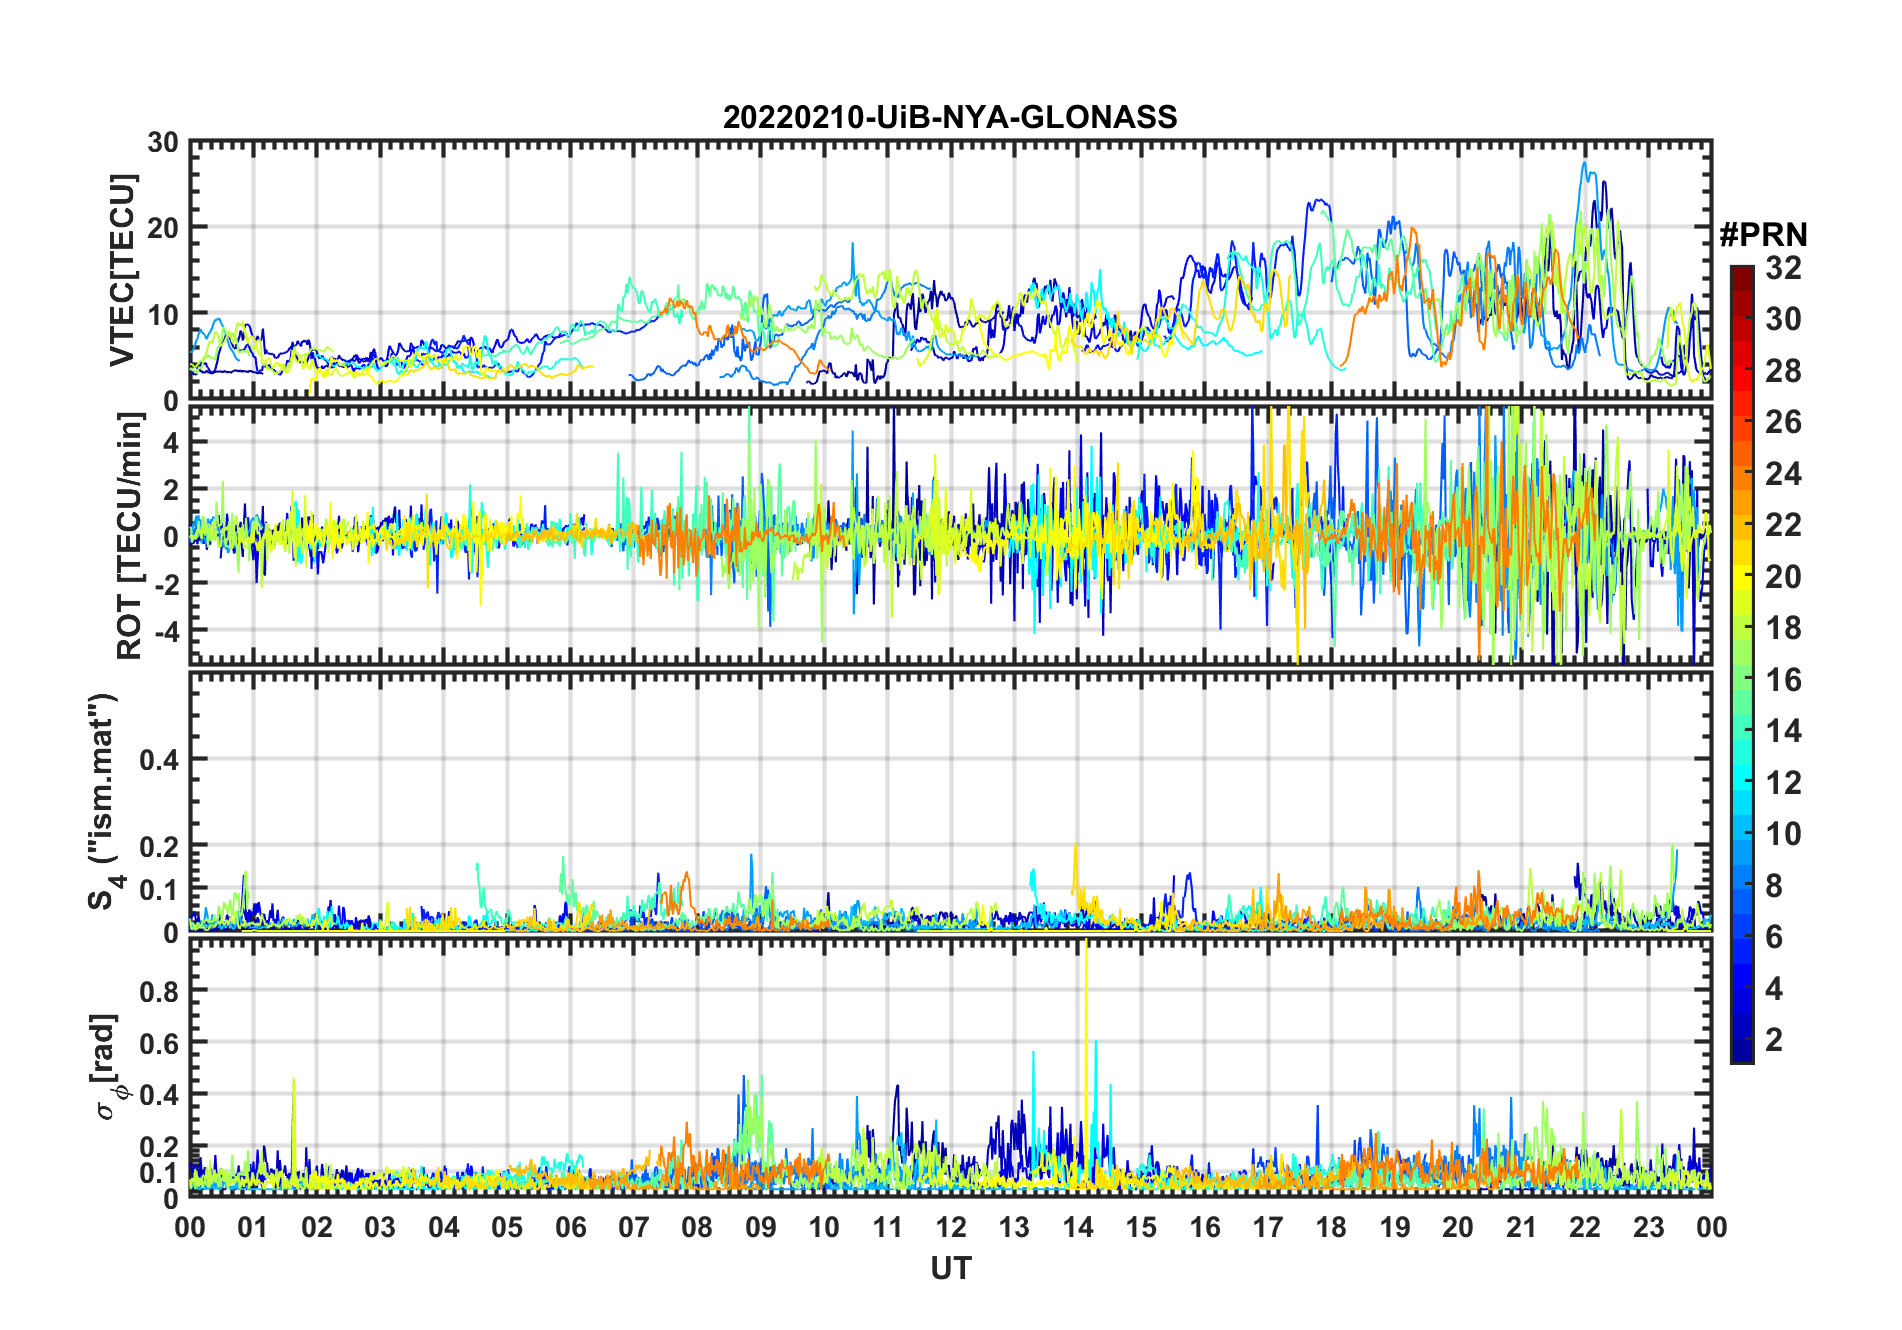Click colorbar tick label 30
The image size is (1902, 1330).
coord(1783,319)
